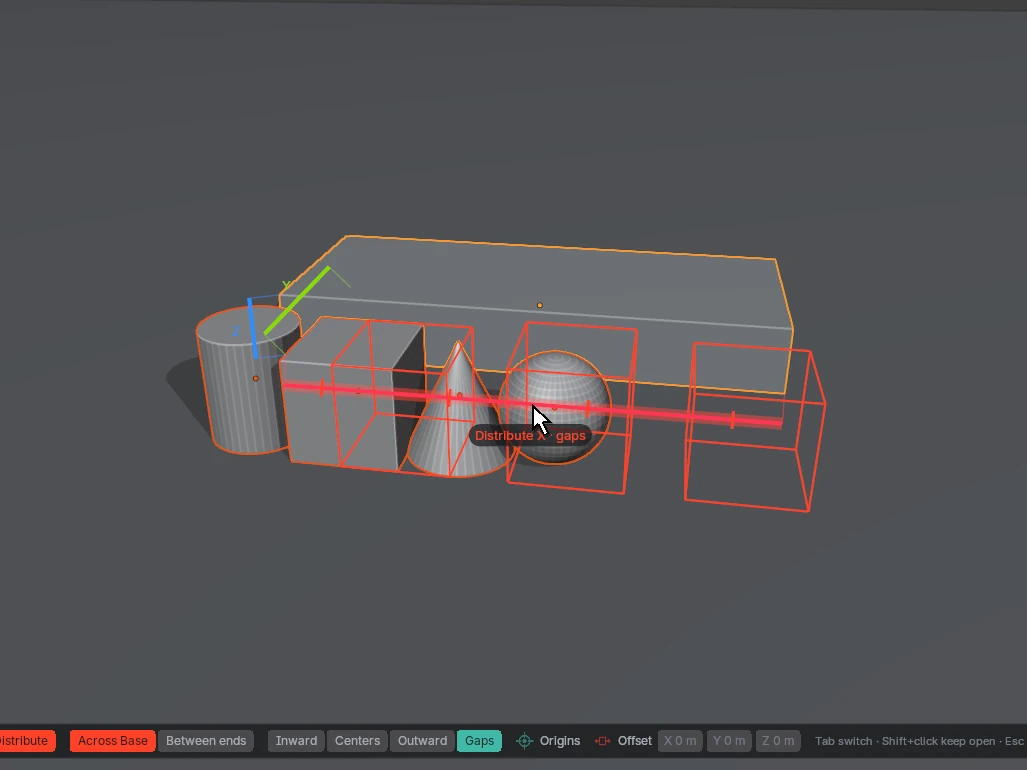Edit the Y 0 m offset field

729,741
